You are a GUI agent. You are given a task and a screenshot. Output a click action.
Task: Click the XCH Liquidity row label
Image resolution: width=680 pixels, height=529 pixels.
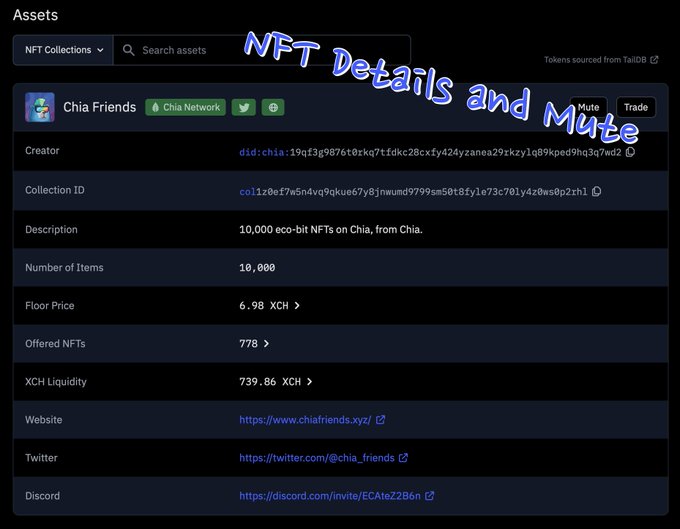[x=56, y=382]
